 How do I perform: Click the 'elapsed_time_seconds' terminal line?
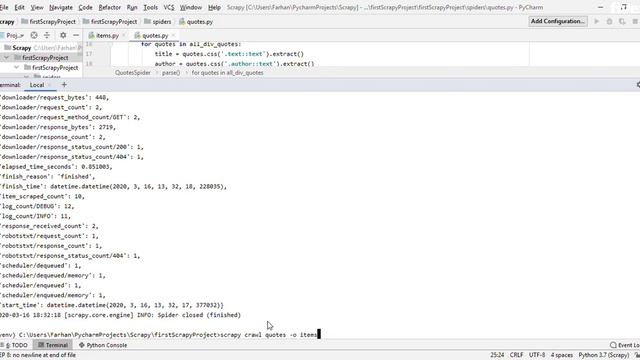[56, 167]
